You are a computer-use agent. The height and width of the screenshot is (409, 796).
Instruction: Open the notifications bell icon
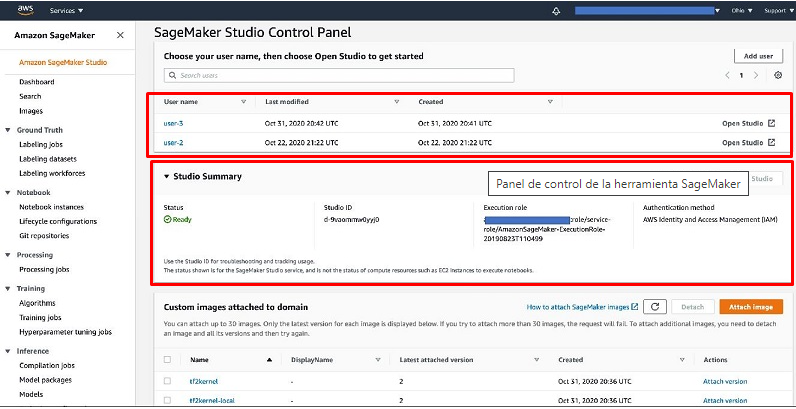tap(556, 11)
